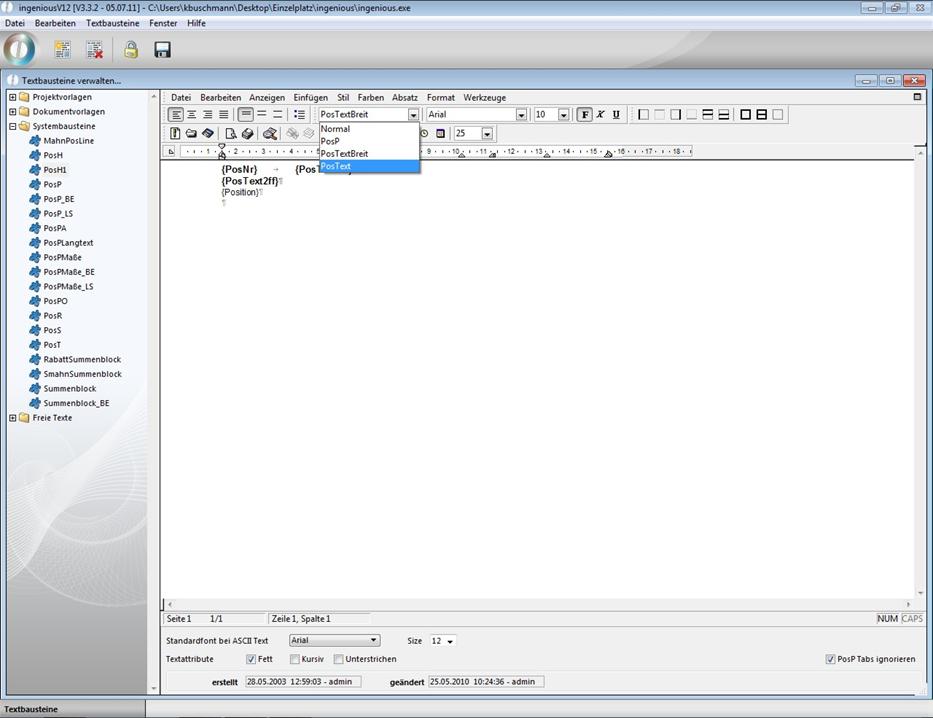This screenshot has width=933, height=718.
Task: Enable the Kursiv checkbox
Action: pyautogui.click(x=295, y=659)
